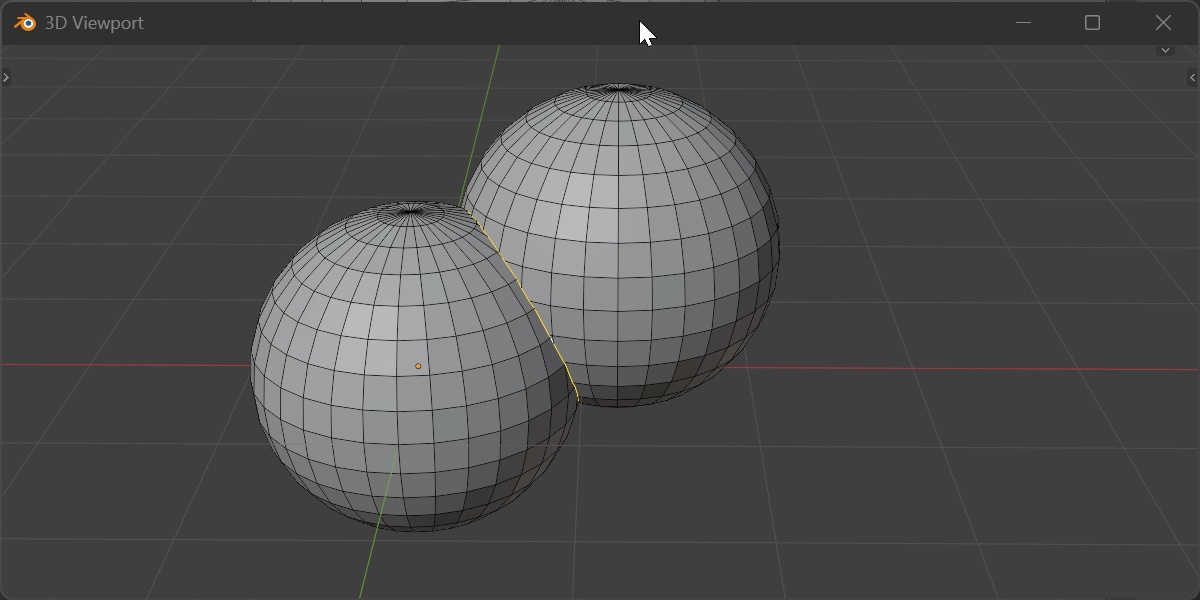Maximize the 3D Viewport window
The width and height of the screenshot is (1200, 600).
pos(1092,23)
